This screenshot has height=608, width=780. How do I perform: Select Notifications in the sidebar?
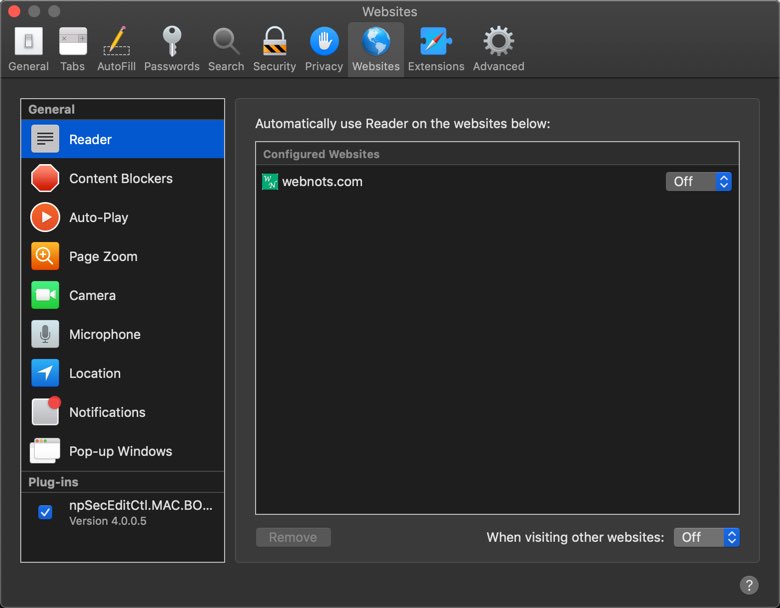pos(107,412)
